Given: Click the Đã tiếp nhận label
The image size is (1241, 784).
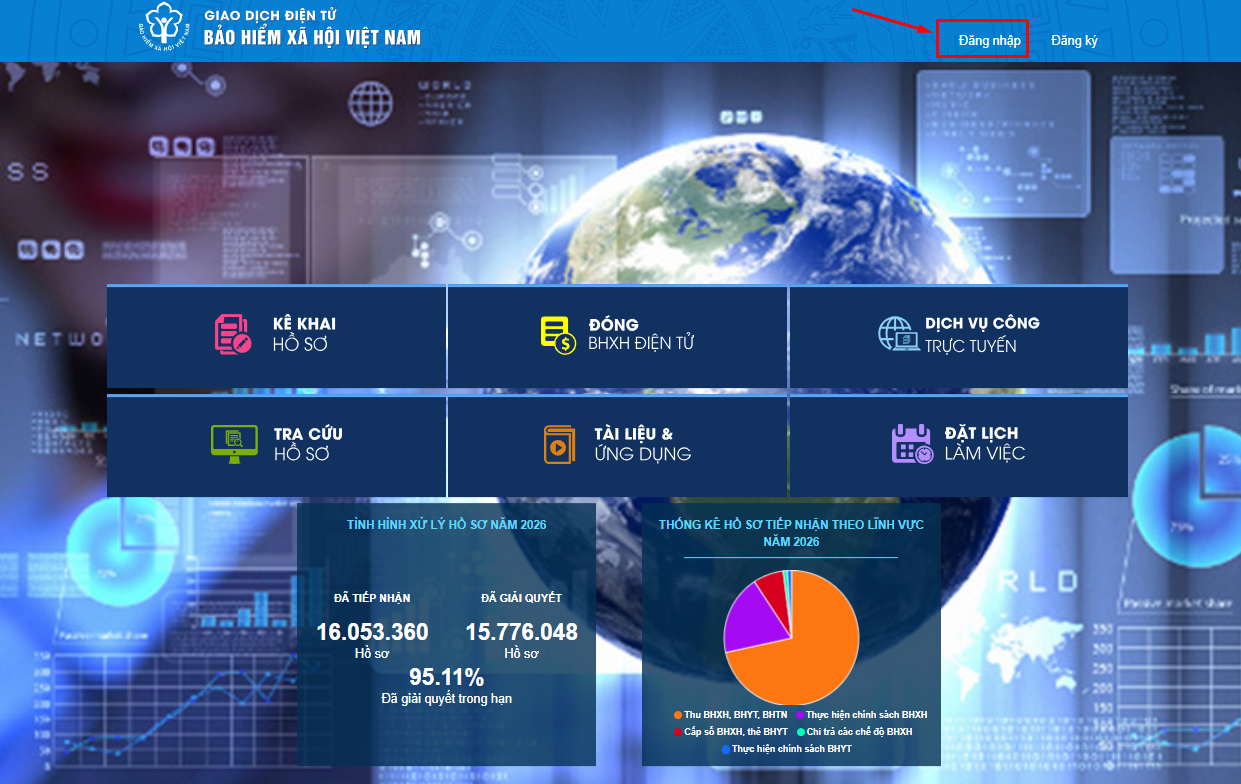Looking at the screenshot, I should (x=372, y=598).
